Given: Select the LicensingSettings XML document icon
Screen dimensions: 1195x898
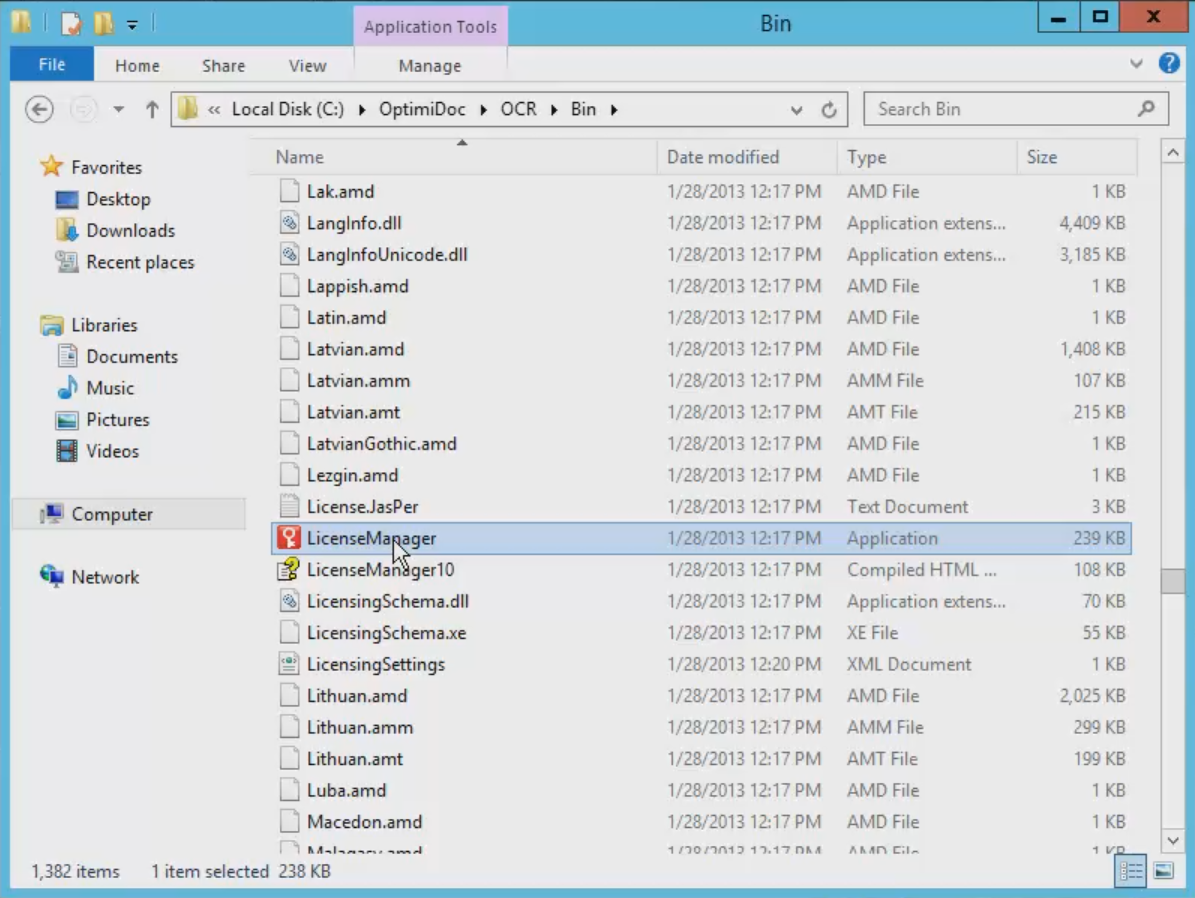Looking at the screenshot, I should (289, 664).
